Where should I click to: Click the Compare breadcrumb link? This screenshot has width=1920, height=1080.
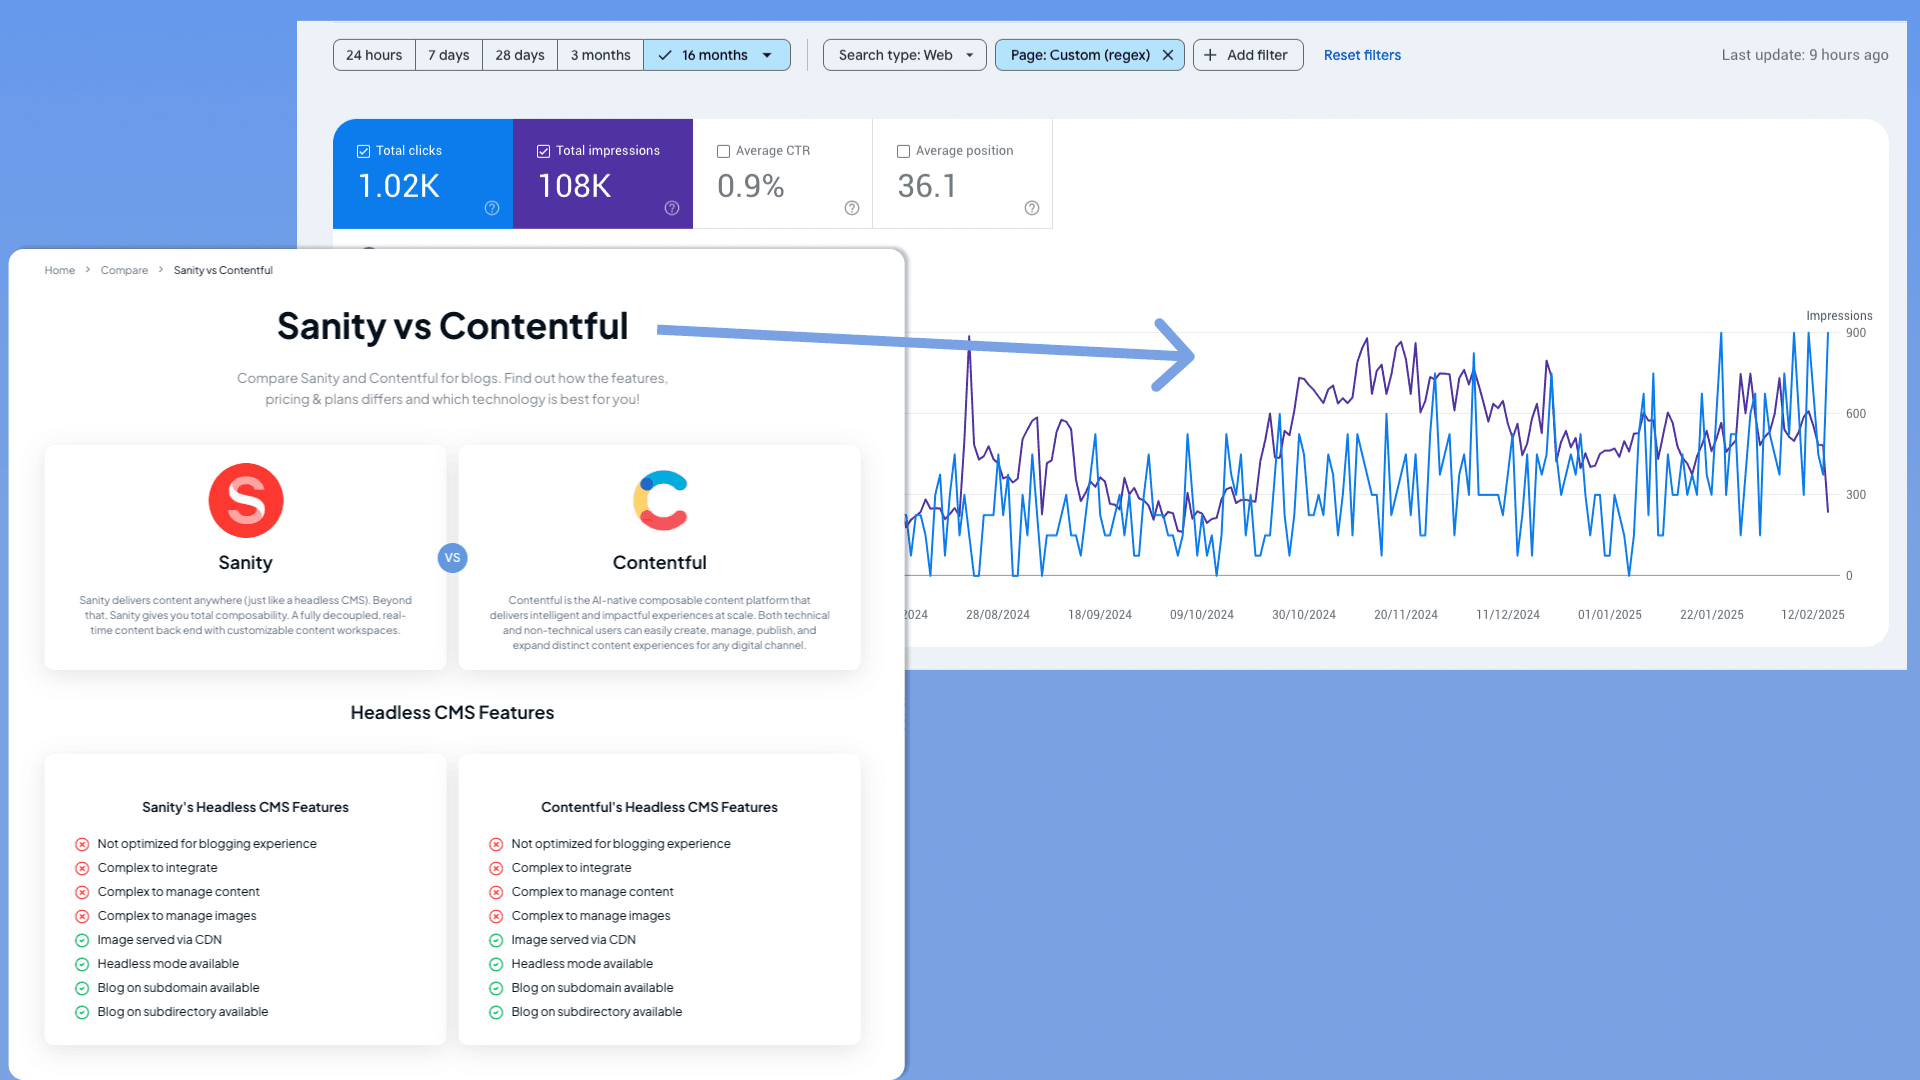click(x=124, y=269)
